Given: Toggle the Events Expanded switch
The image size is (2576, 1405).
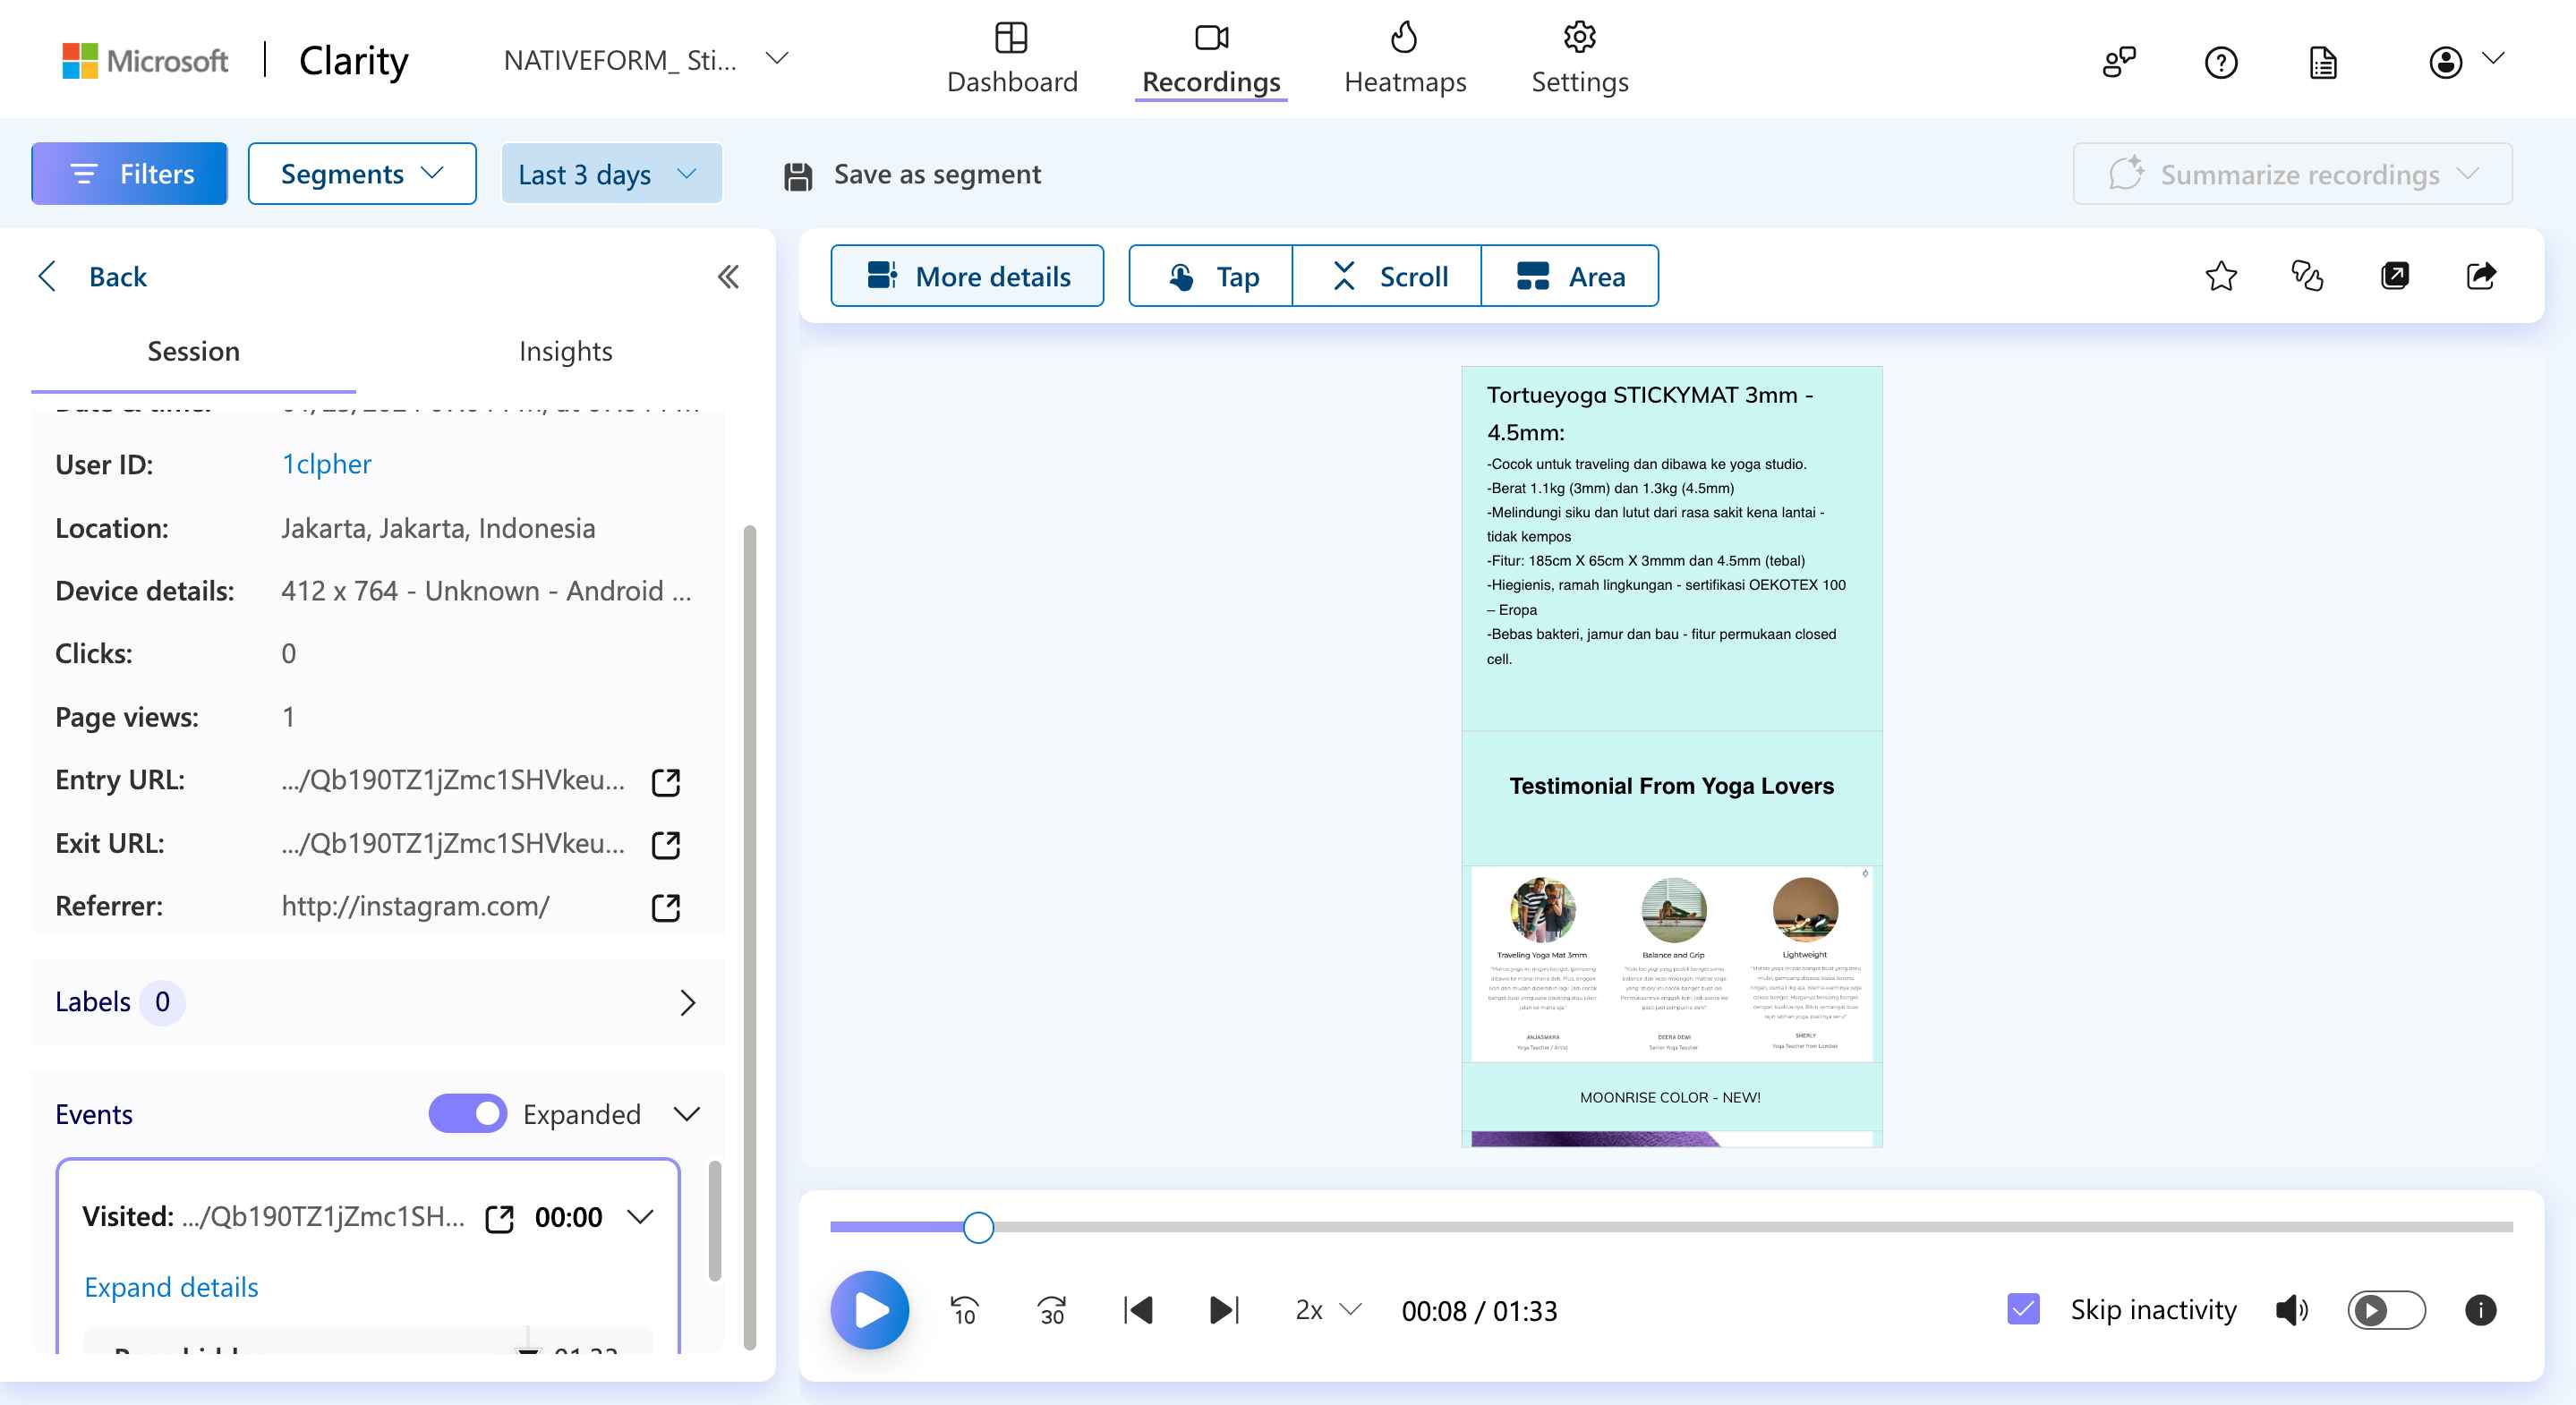Looking at the screenshot, I should (x=468, y=1113).
